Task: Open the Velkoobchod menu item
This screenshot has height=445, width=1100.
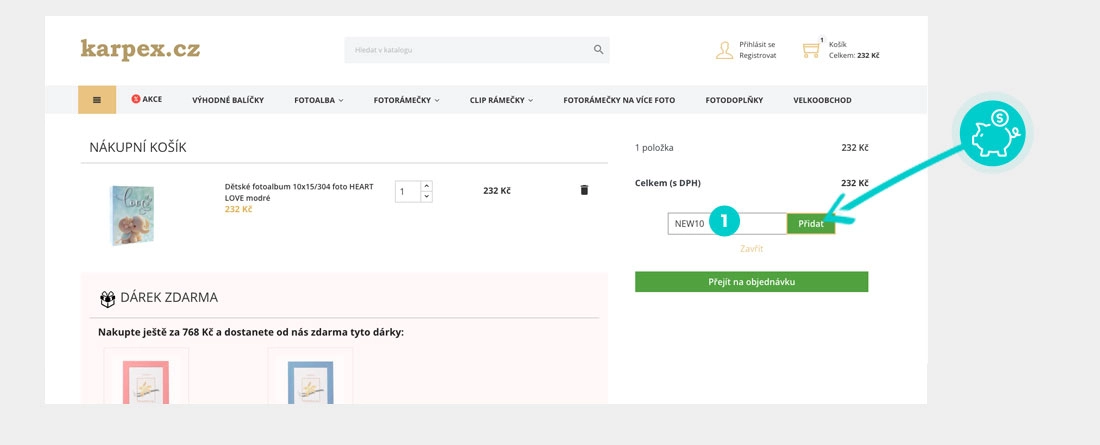Action: click(x=822, y=100)
